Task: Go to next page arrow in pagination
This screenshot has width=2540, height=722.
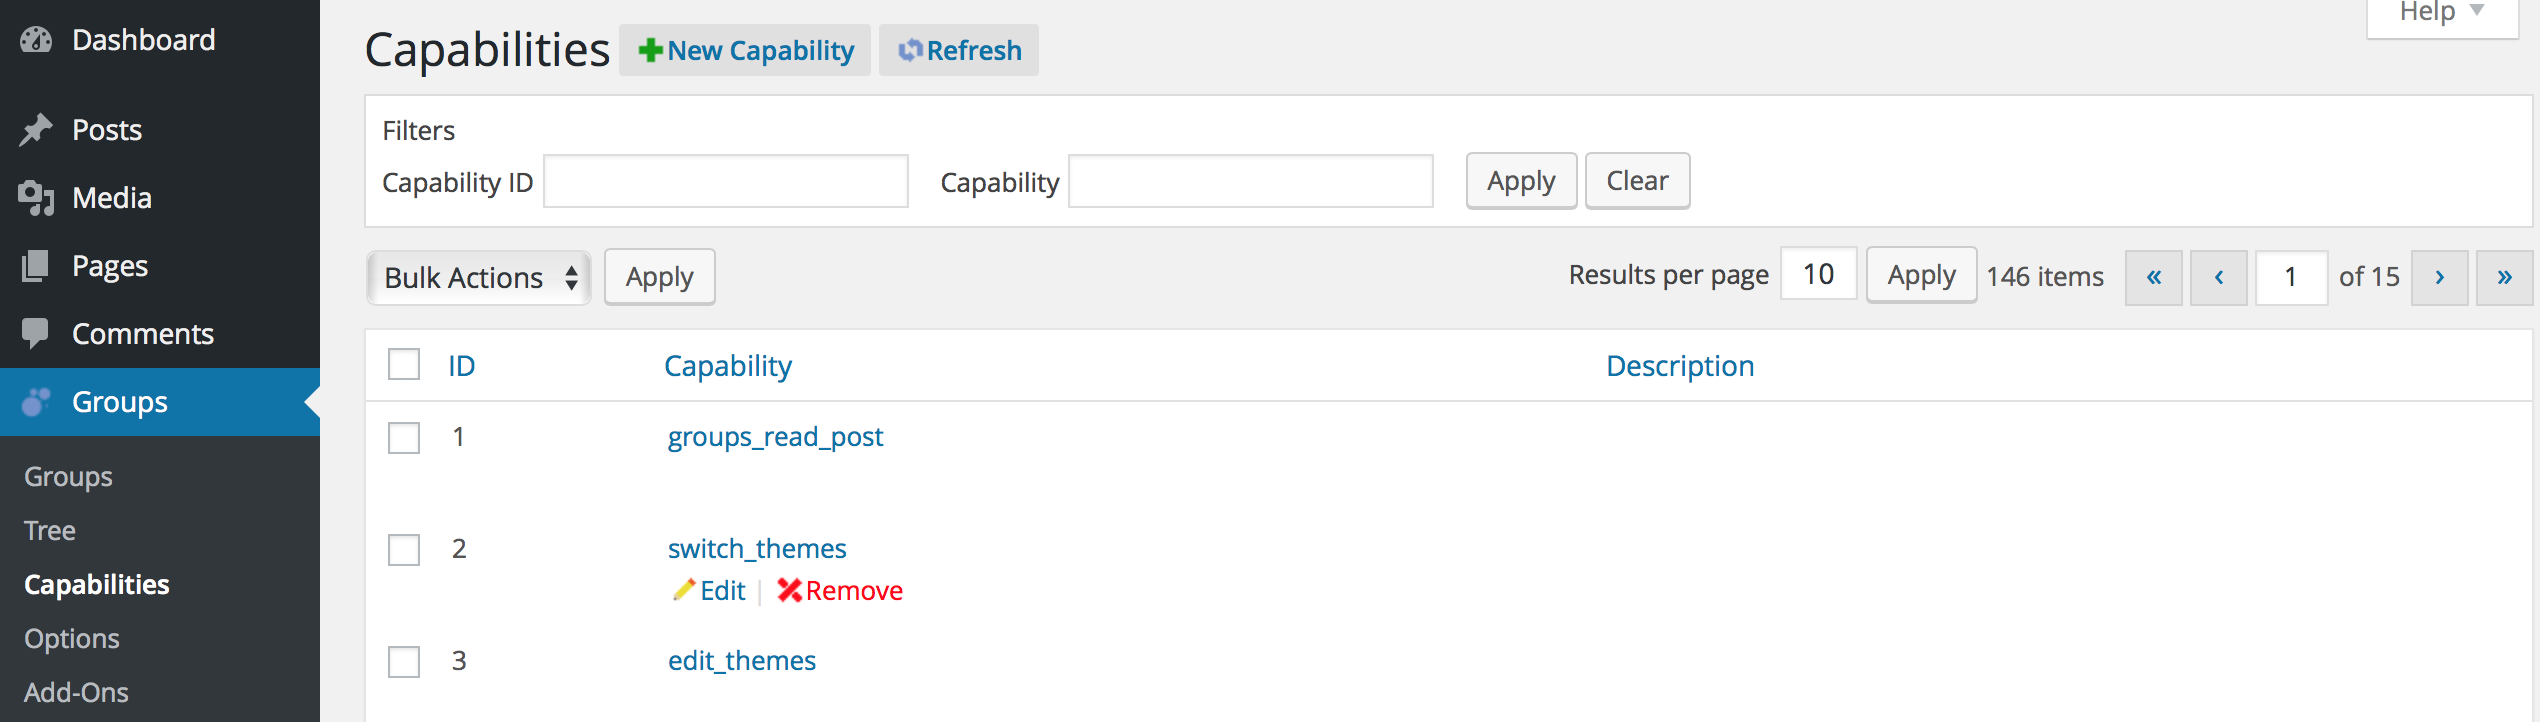Action: (2439, 277)
